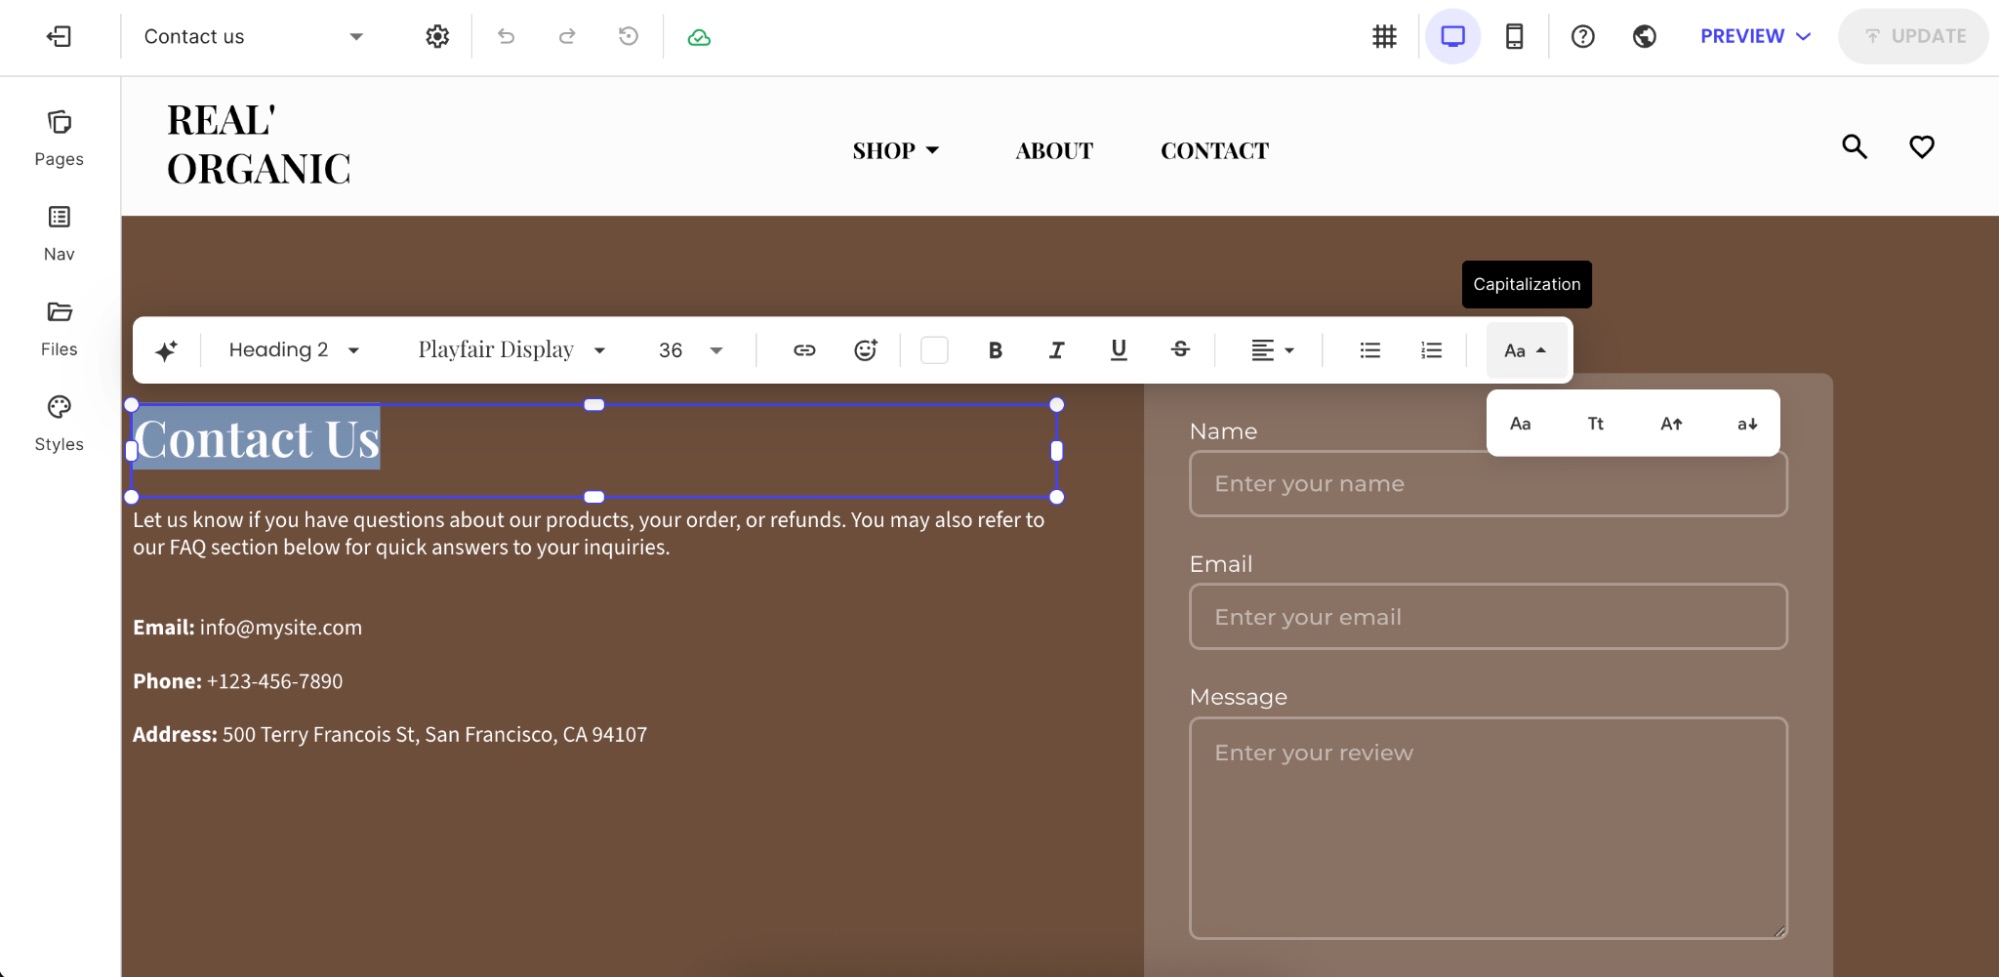Image resolution: width=1999 pixels, height=978 pixels.
Task: Apply numbered list
Action: pos(1431,350)
